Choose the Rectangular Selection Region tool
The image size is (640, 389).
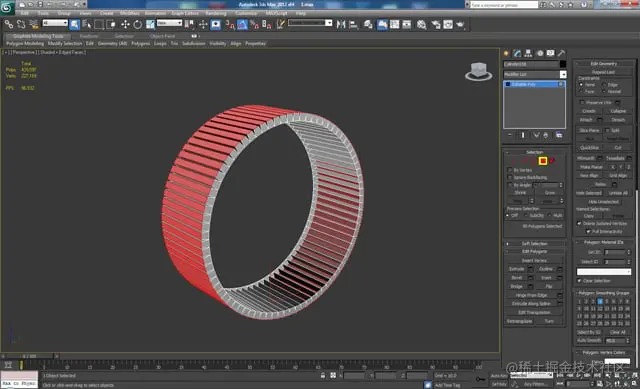pyautogui.click(x=99, y=24)
